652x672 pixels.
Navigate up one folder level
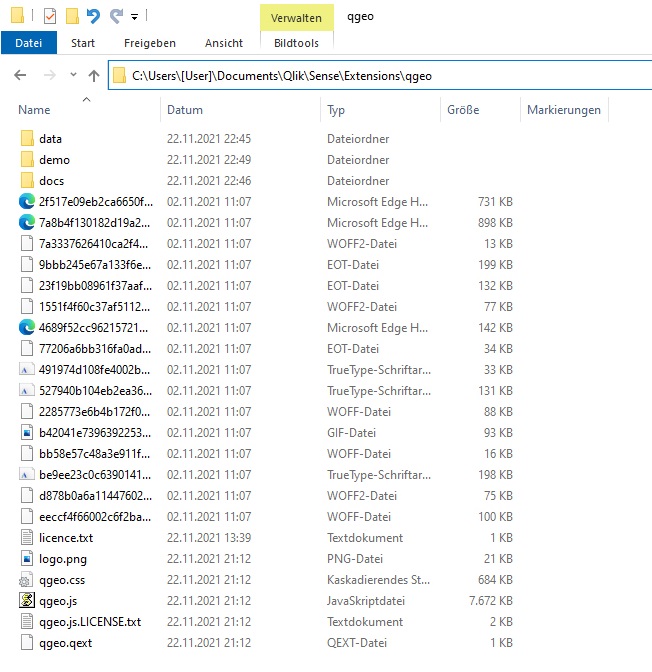(94, 75)
